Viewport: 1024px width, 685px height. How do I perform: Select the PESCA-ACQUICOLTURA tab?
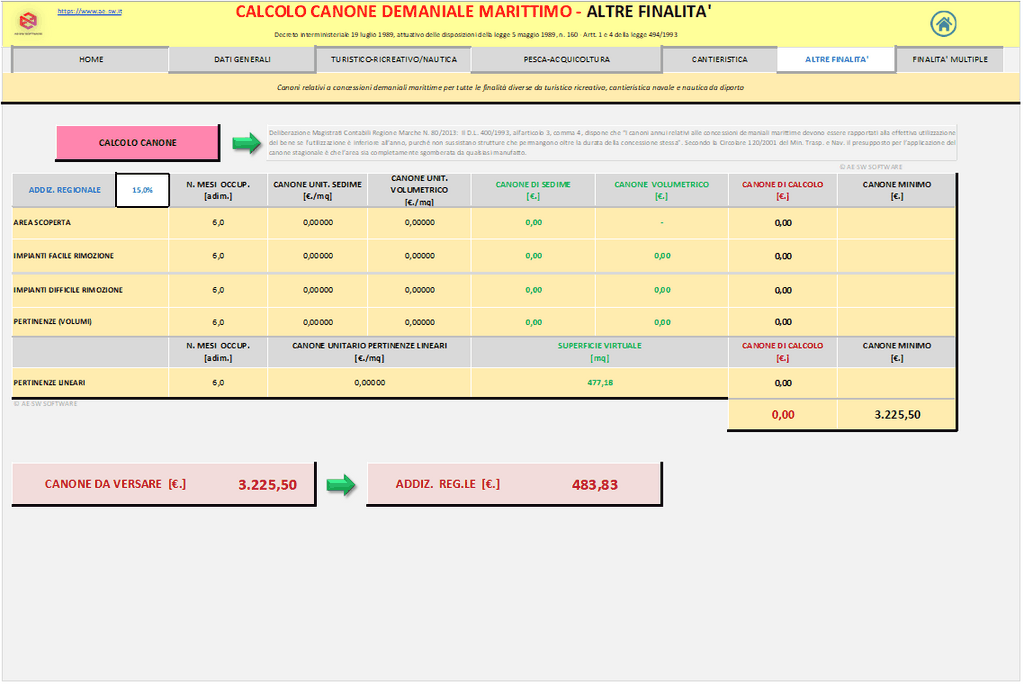pyautogui.click(x=566, y=60)
